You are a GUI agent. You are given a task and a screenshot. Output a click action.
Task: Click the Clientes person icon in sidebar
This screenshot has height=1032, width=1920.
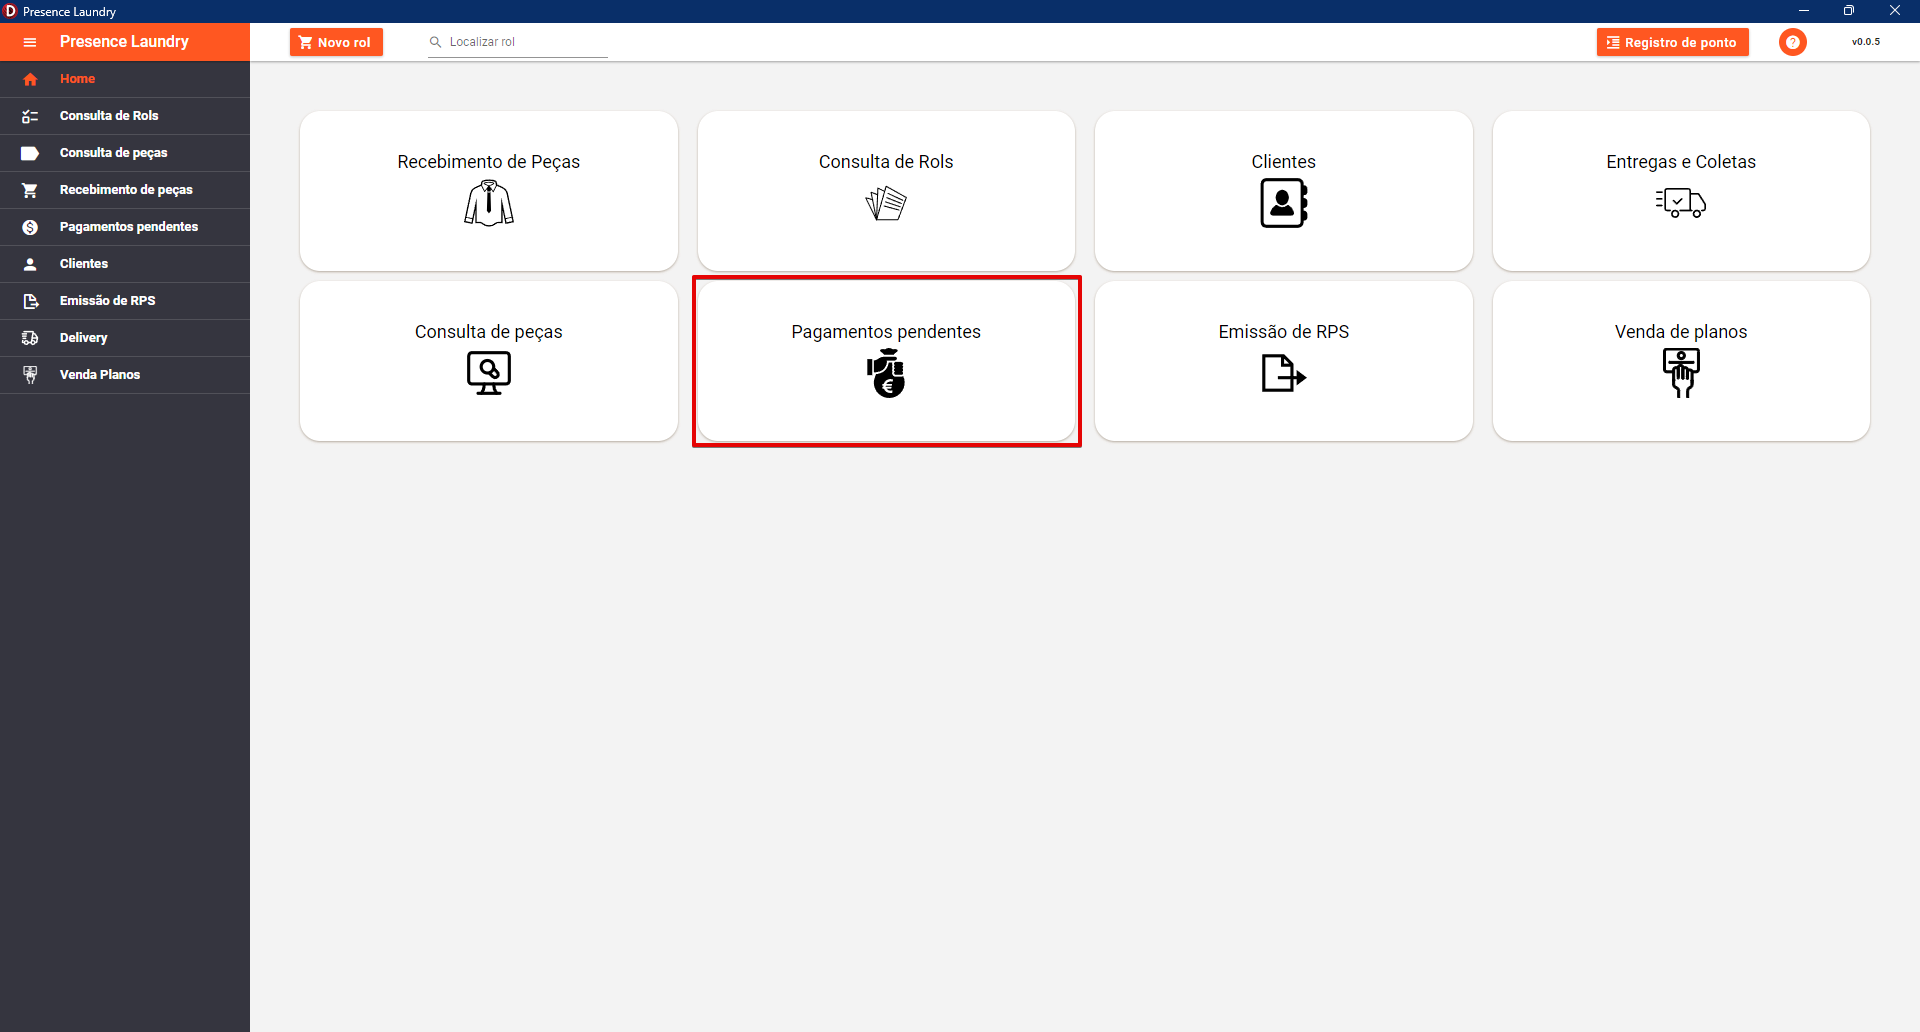pyautogui.click(x=30, y=264)
